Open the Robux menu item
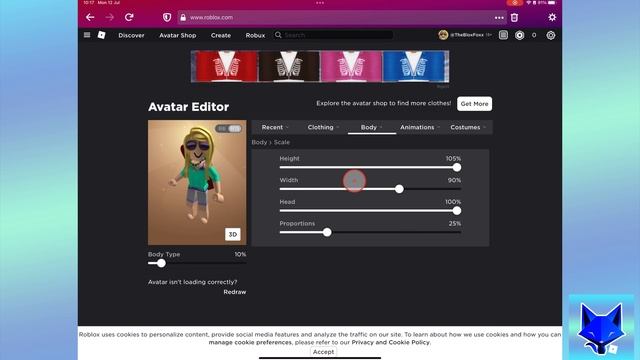 point(255,36)
